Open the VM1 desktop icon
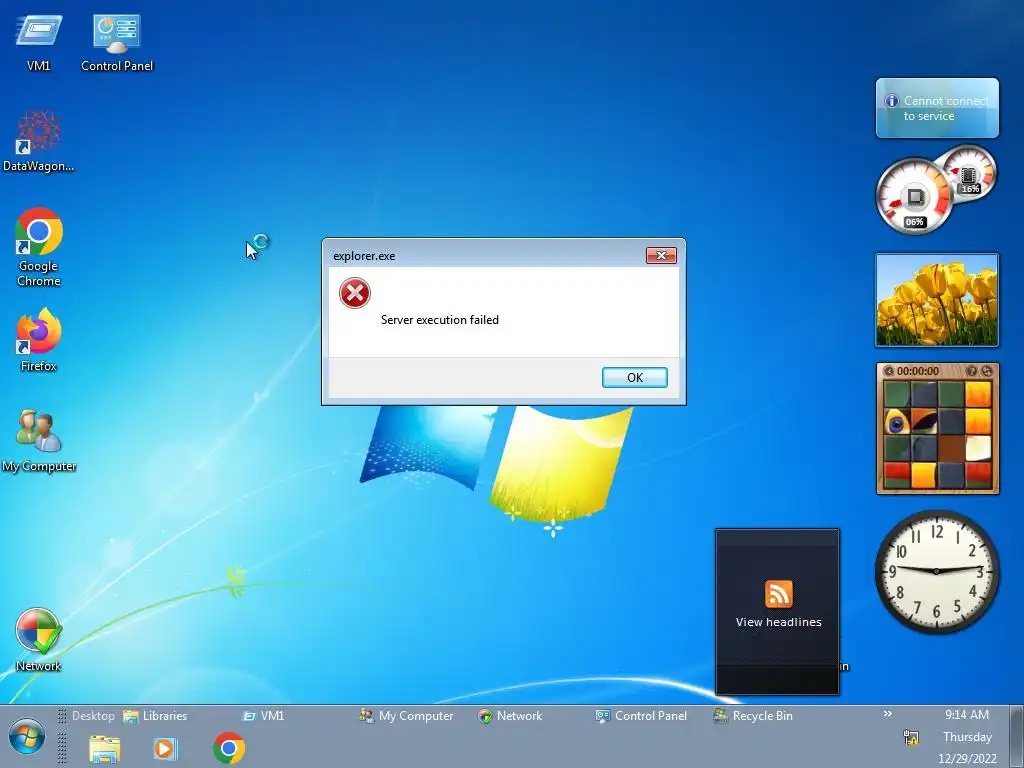This screenshot has width=1024, height=768. (x=39, y=40)
